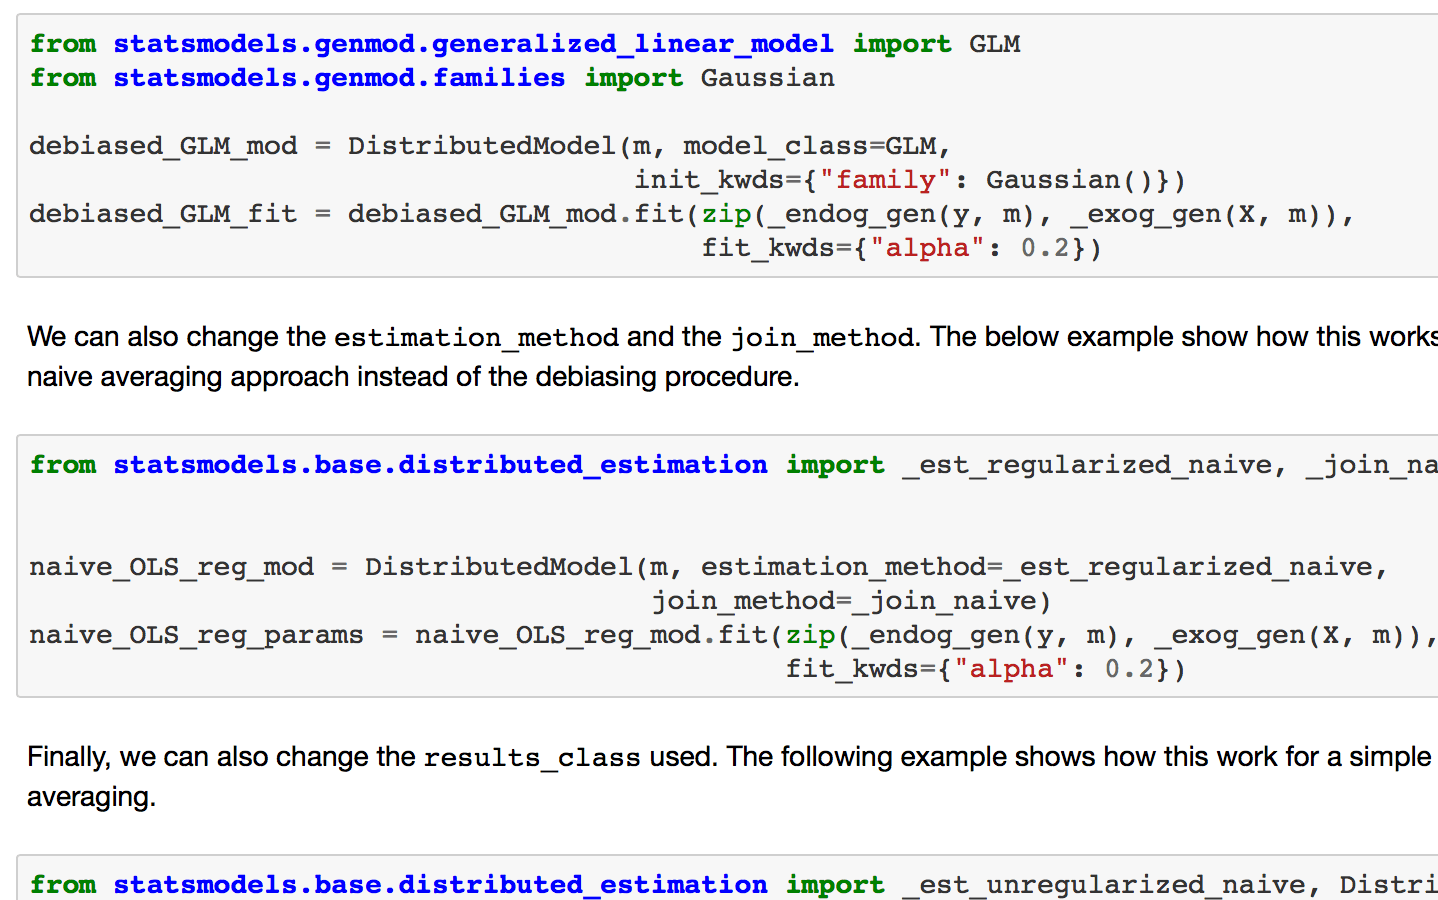Viewport: 1438px width, 900px height.
Task: Select the "family" string in init_kwds
Action: pyautogui.click(x=886, y=179)
